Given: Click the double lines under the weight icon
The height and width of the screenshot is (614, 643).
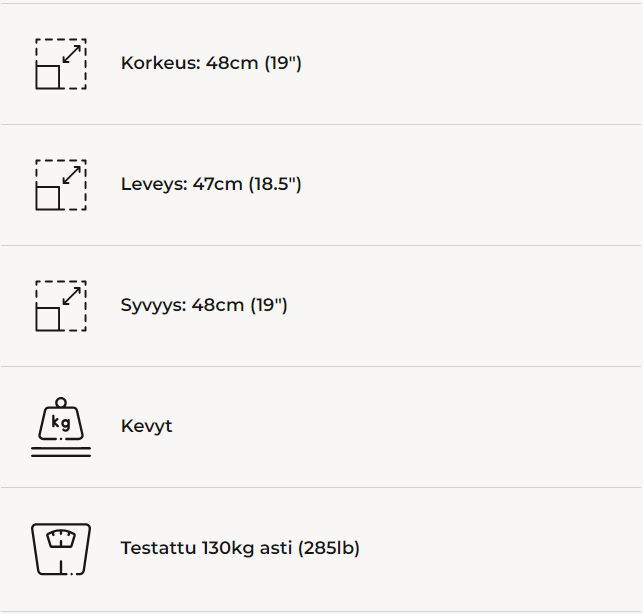Looking at the screenshot, I should (61, 452).
